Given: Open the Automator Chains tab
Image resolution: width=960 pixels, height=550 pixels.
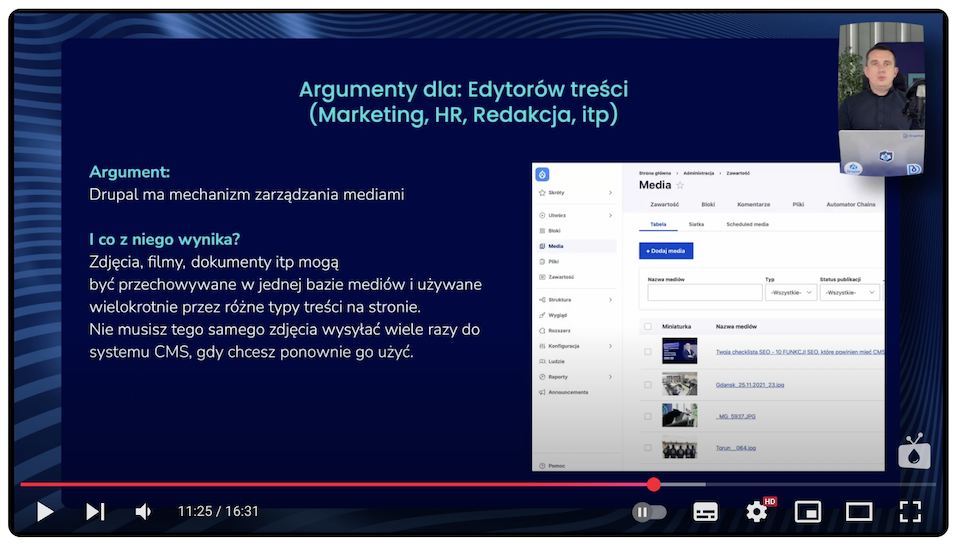Looking at the screenshot, I should click(x=850, y=205).
